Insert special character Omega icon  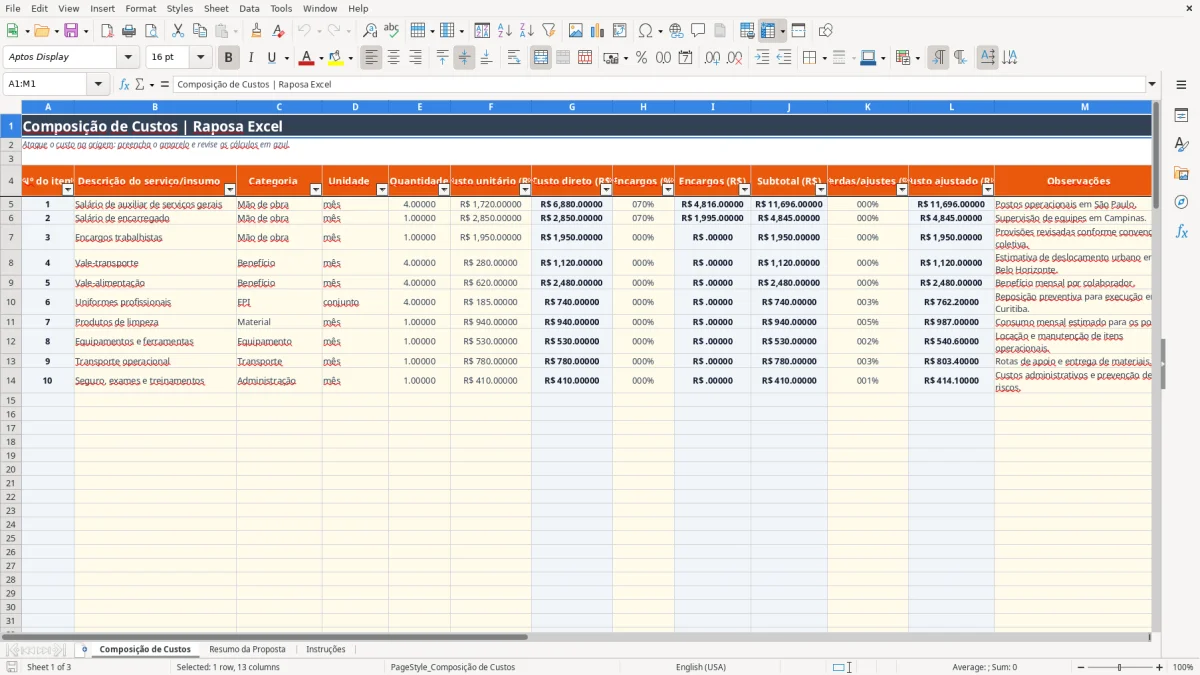coord(646,31)
